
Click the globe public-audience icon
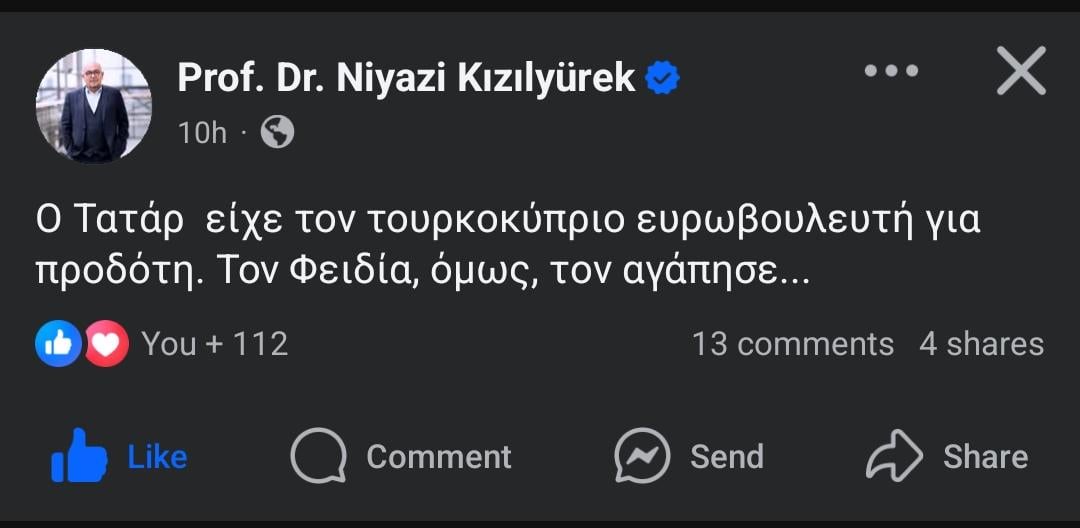click(x=277, y=132)
